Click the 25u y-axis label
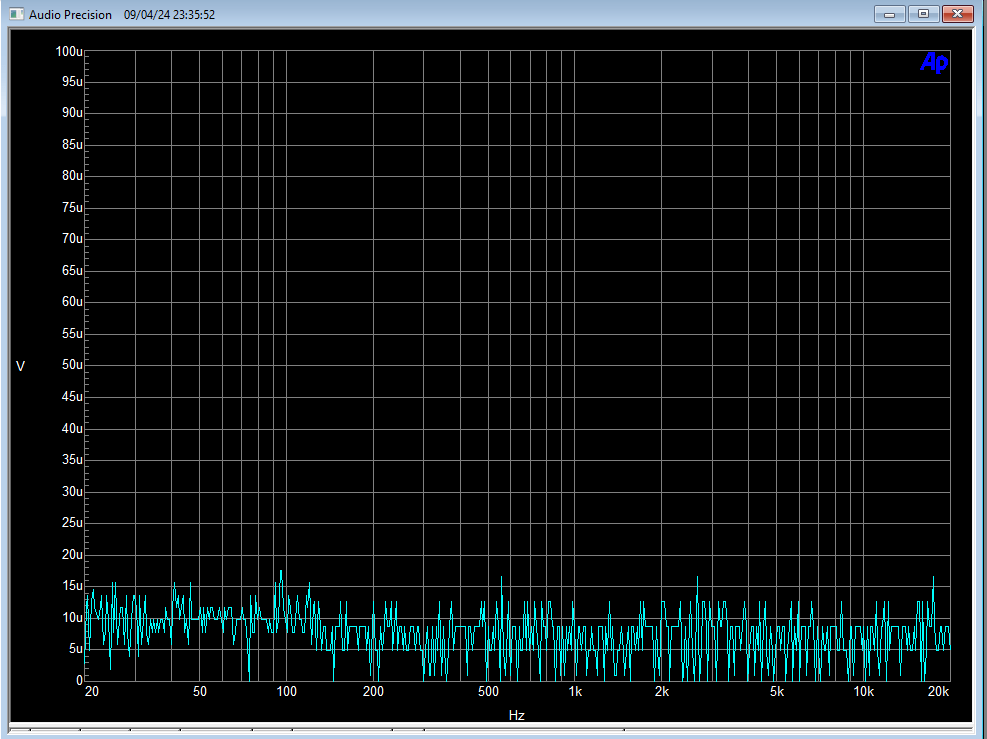The width and height of the screenshot is (987, 739). tap(72, 522)
